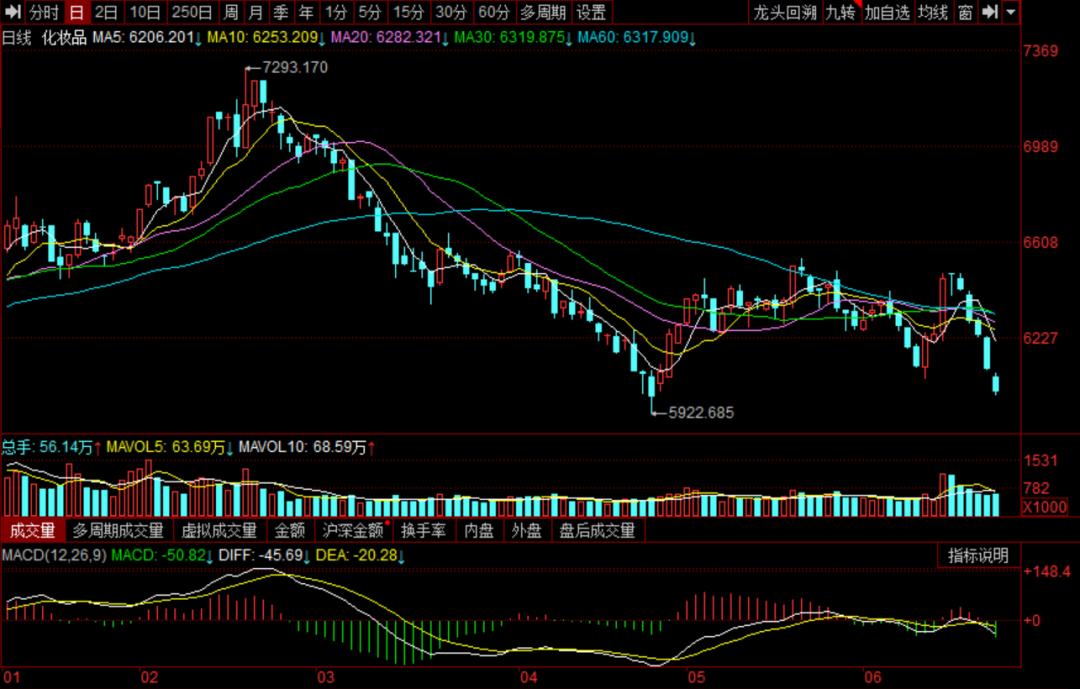Screen dimensions: 1080x689
Task: Select the 盘后成交量 tab
Action: point(597,531)
